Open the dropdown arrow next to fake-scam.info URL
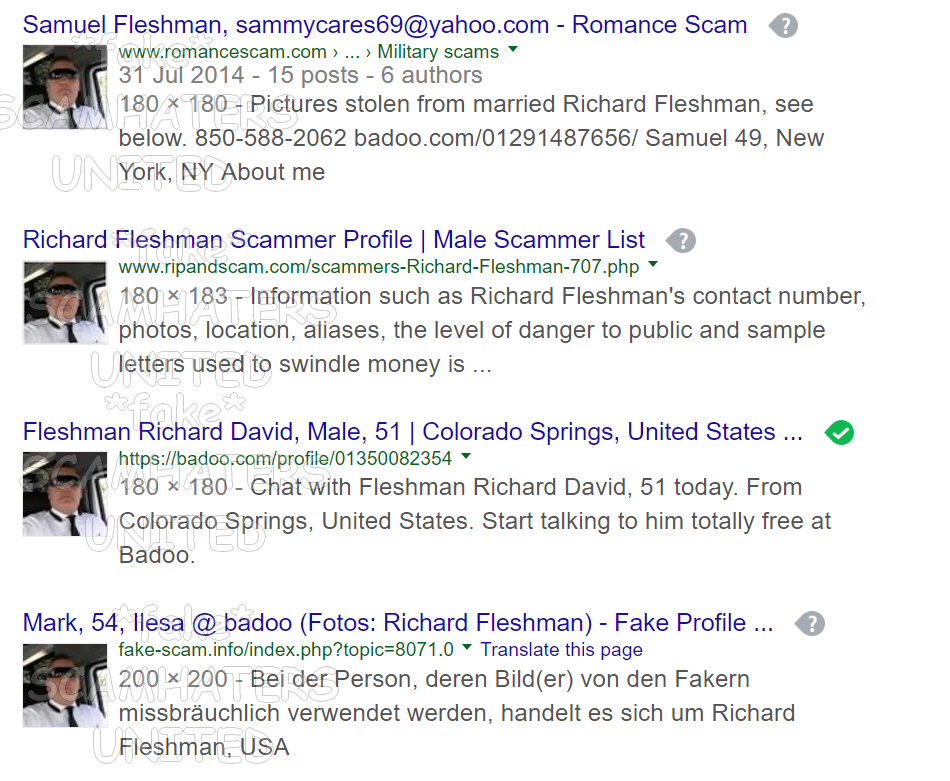 [466, 649]
